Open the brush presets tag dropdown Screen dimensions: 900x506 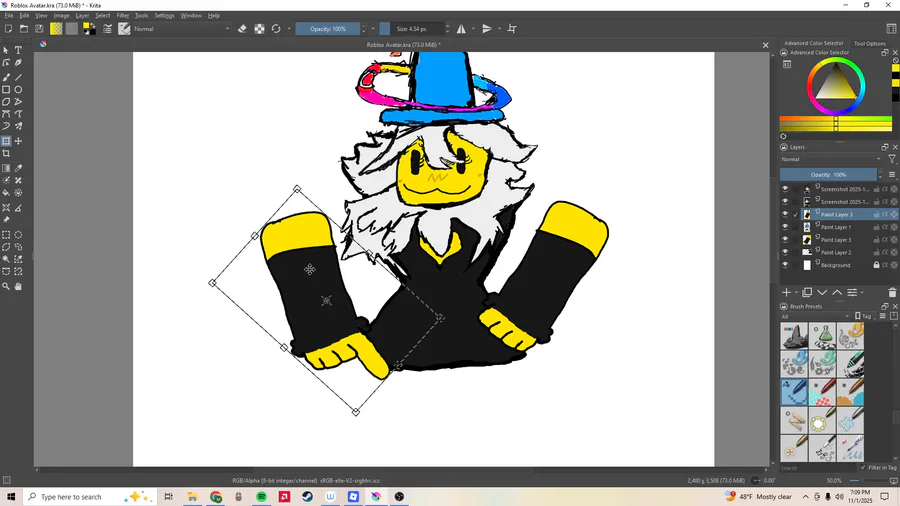click(x=814, y=316)
